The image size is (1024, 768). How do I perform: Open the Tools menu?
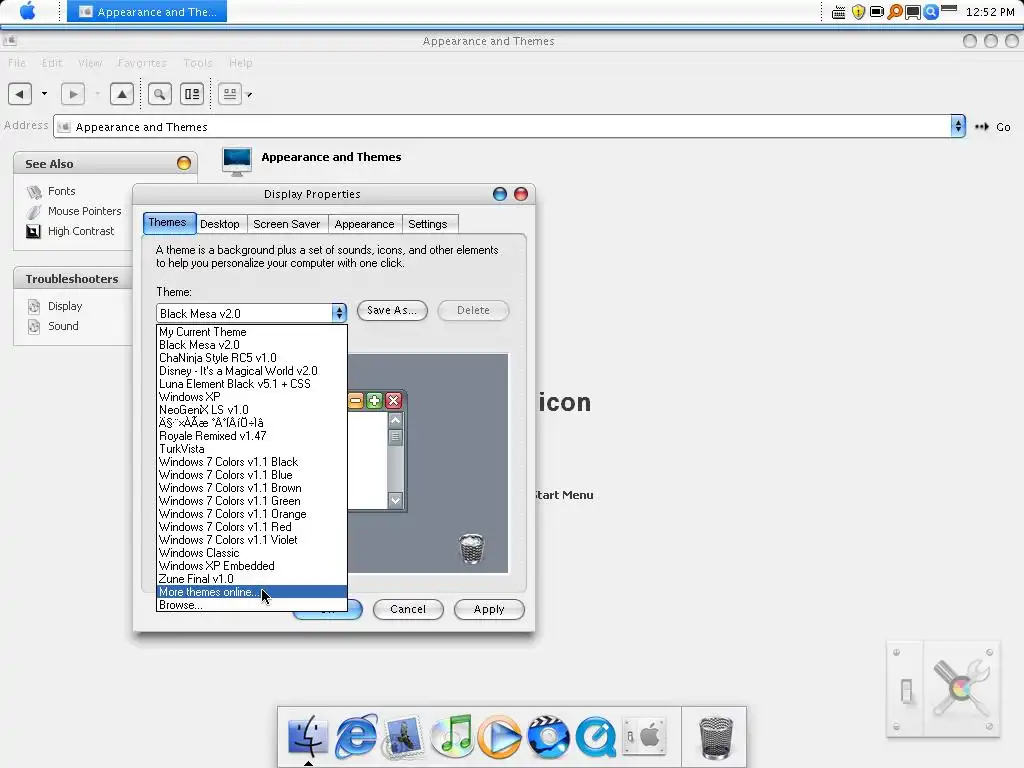pyautogui.click(x=198, y=63)
